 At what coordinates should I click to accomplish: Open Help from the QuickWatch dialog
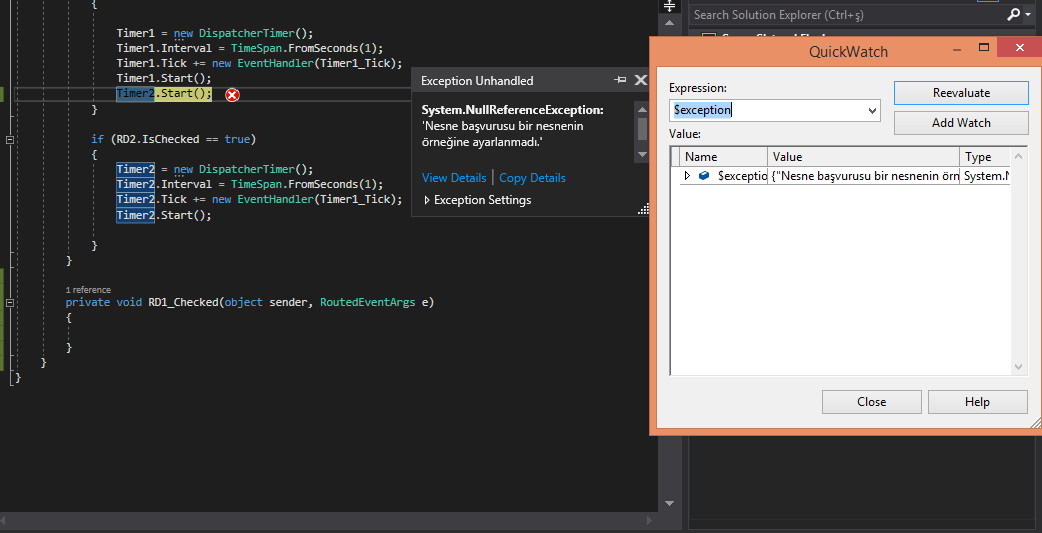tap(977, 402)
